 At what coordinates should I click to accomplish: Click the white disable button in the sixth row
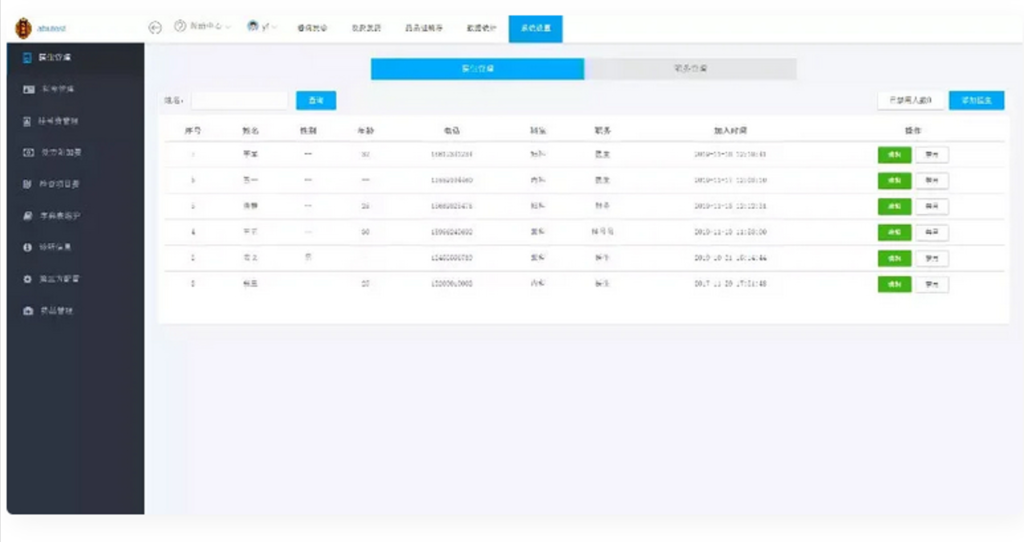[932, 285]
